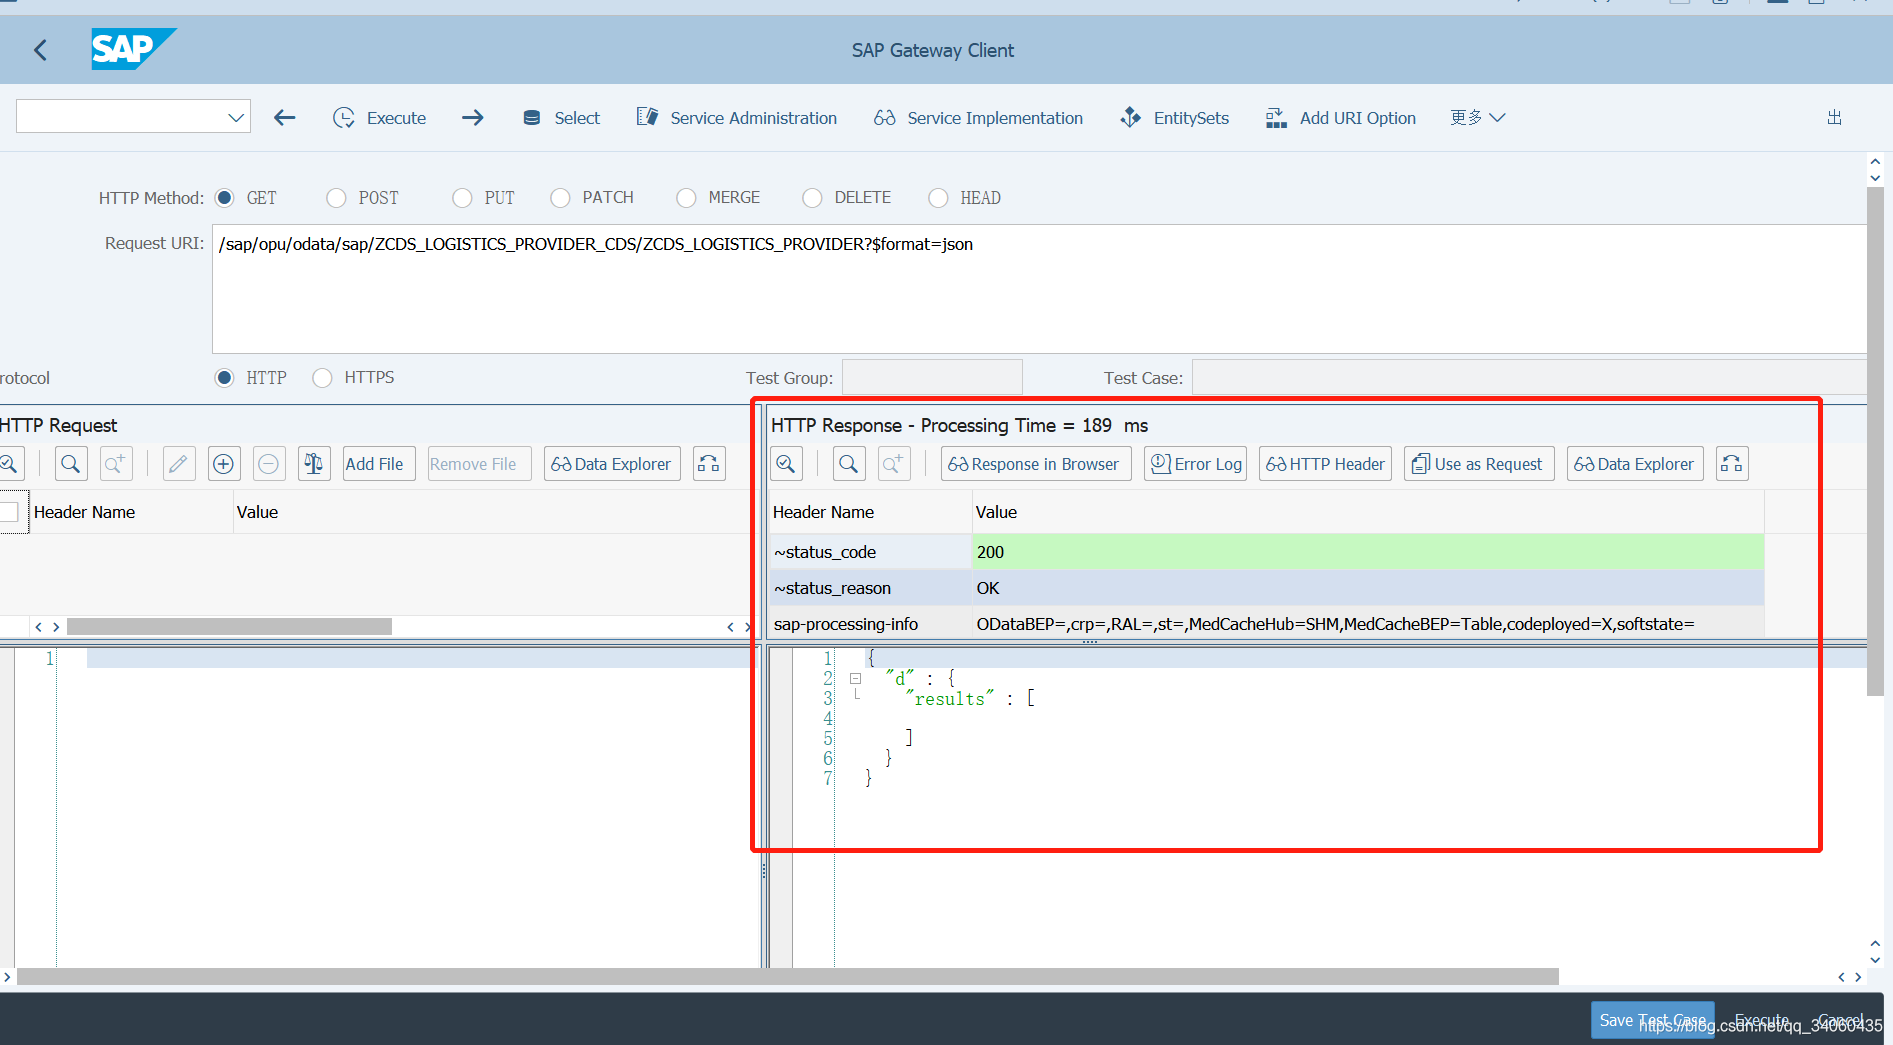
Task: Open Data Explorer in HTTP Request panel
Action: pyautogui.click(x=612, y=464)
